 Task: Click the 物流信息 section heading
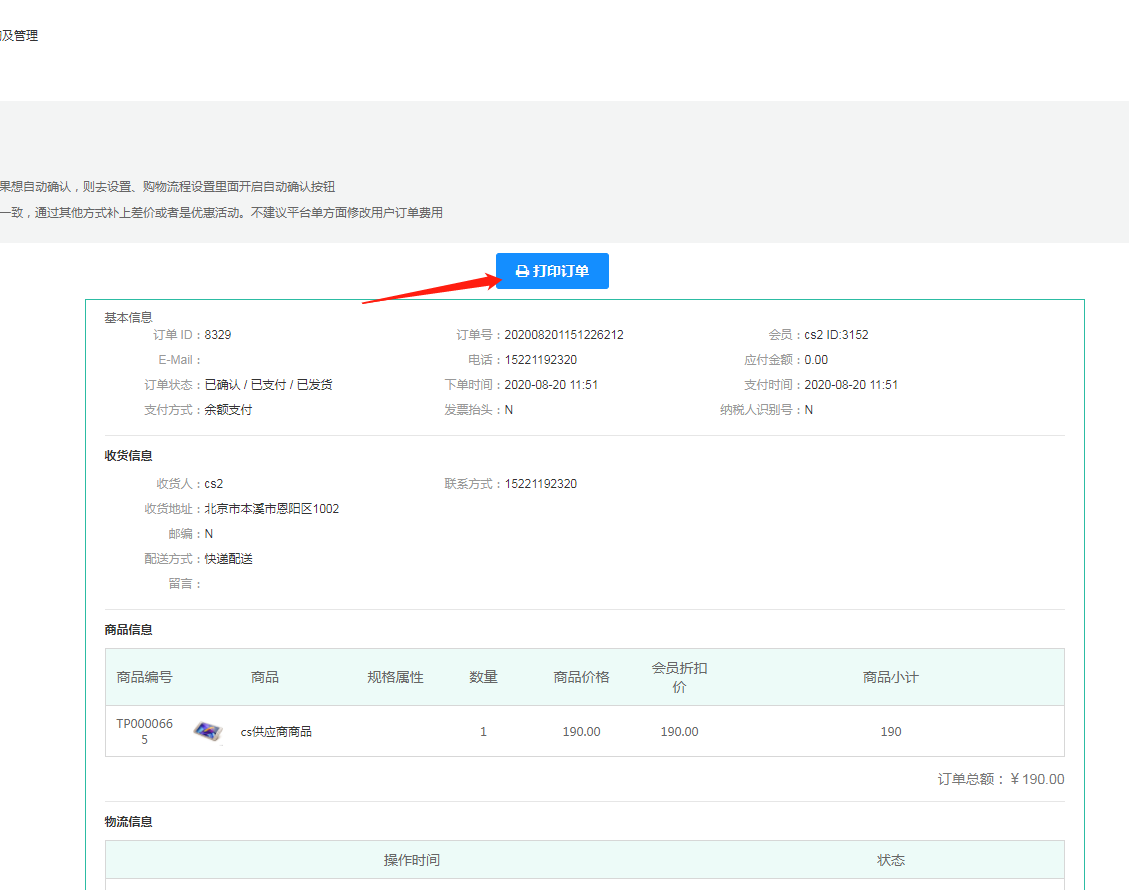coord(128,822)
